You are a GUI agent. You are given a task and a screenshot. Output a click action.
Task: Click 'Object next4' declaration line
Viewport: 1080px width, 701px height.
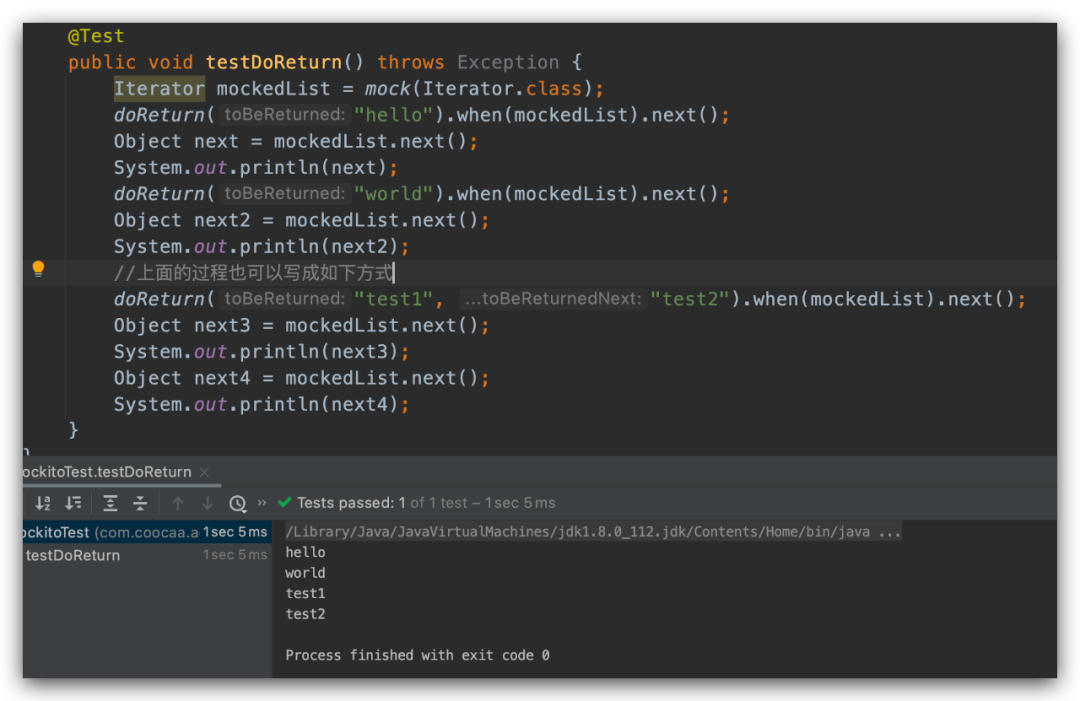point(302,378)
